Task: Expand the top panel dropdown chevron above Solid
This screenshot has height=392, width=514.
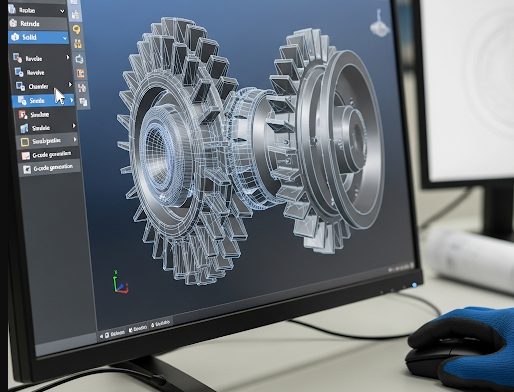Action: click(62, 11)
